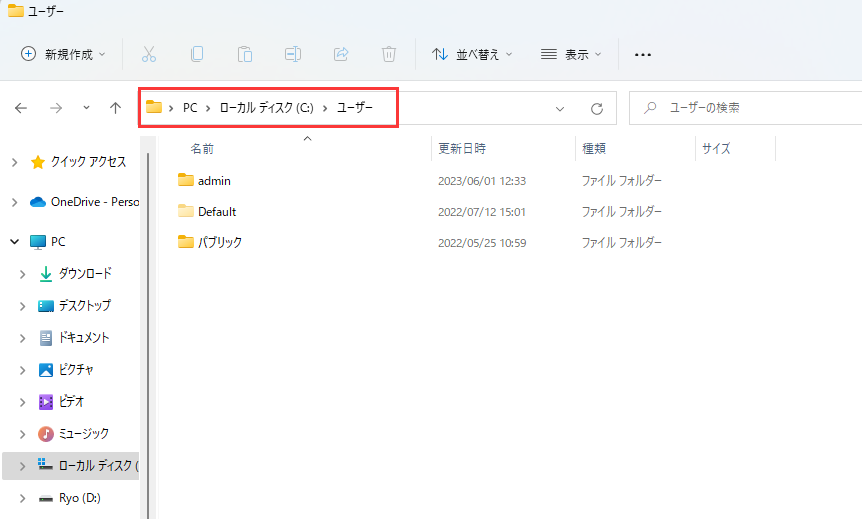Click the ピクチャ pictures icon
The width and height of the screenshot is (862, 519).
click(x=46, y=369)
